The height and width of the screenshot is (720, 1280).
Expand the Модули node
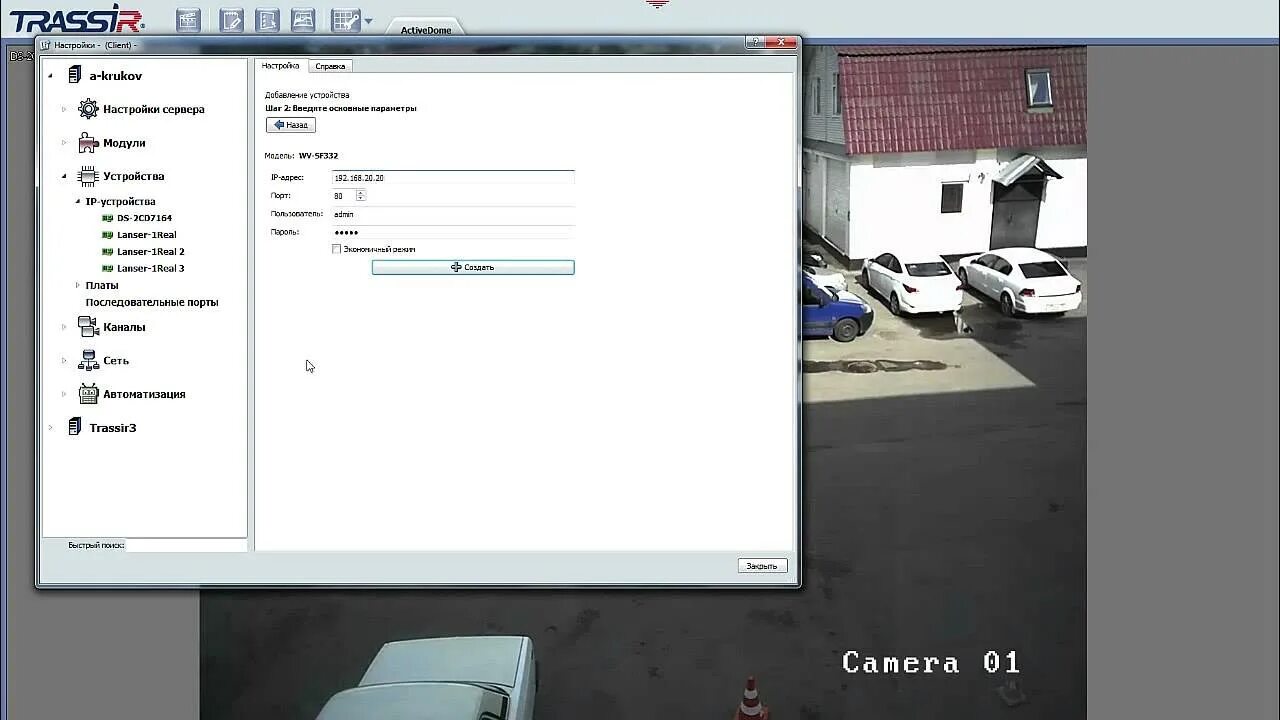point(64,143)
